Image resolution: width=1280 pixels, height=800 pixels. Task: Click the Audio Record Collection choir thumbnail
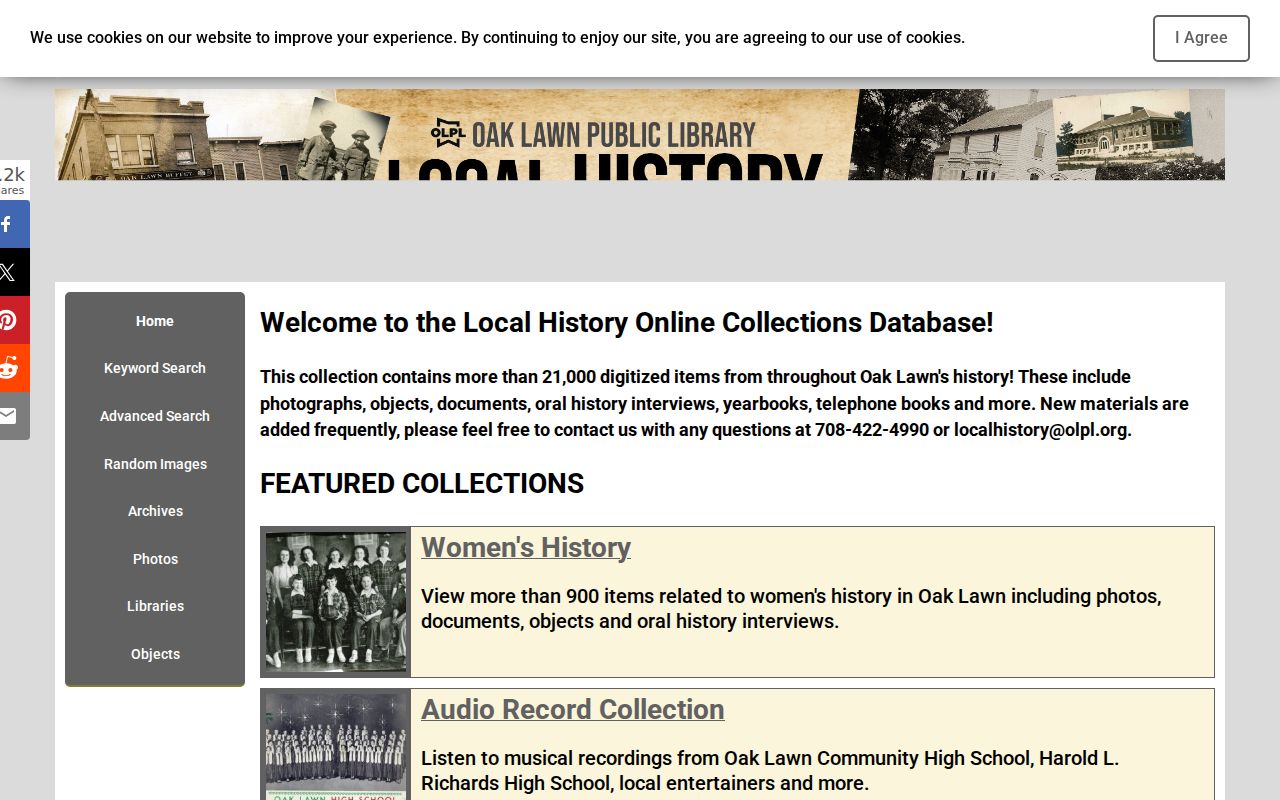tap(336, 747)
